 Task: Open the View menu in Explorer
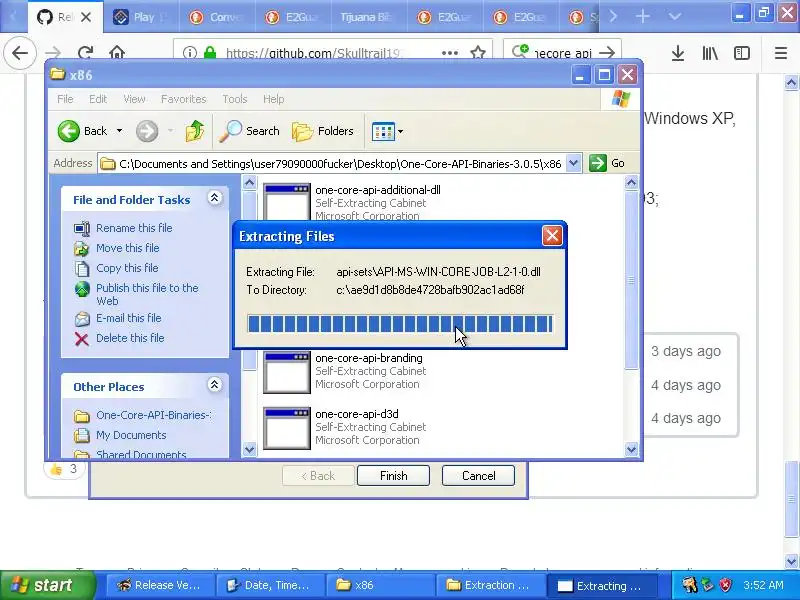134,99
